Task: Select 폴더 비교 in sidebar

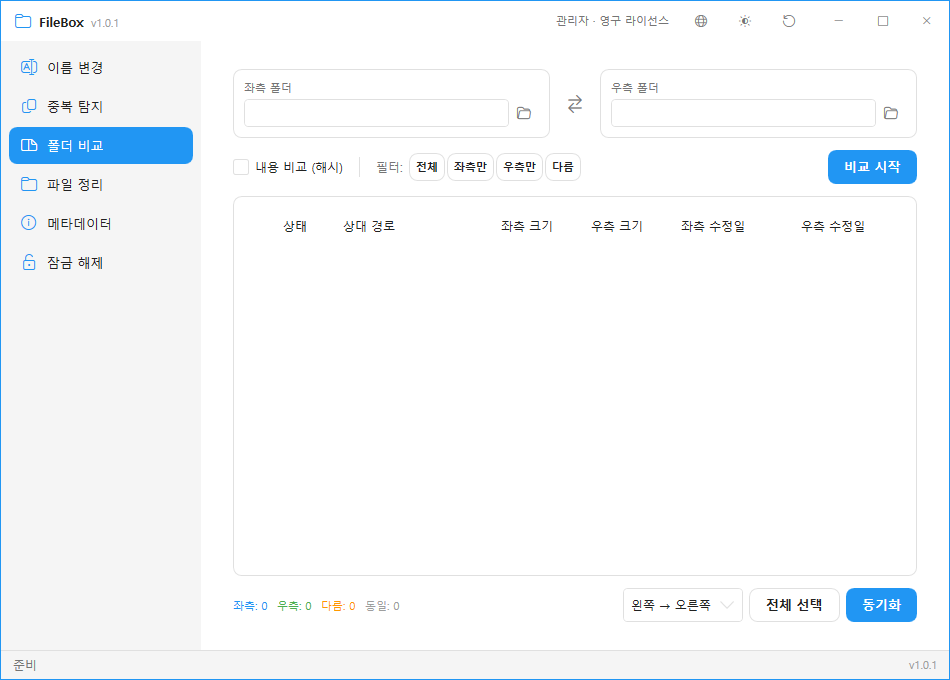Action: pyautogui.click(x=101, y=145)
